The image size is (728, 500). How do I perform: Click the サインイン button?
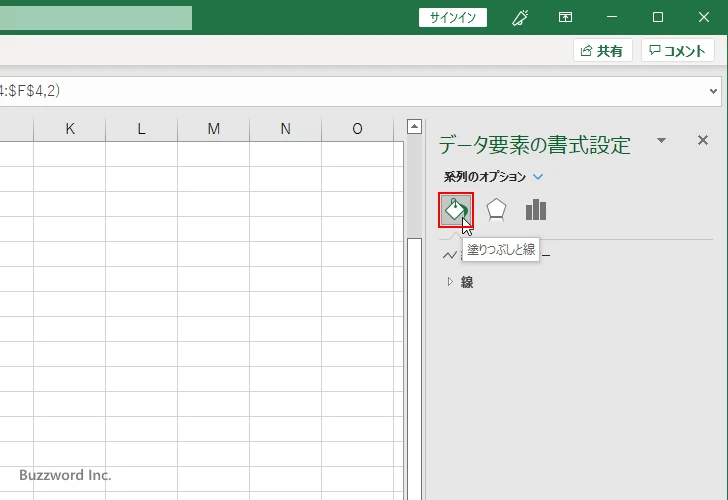click(x=453, y=17)
